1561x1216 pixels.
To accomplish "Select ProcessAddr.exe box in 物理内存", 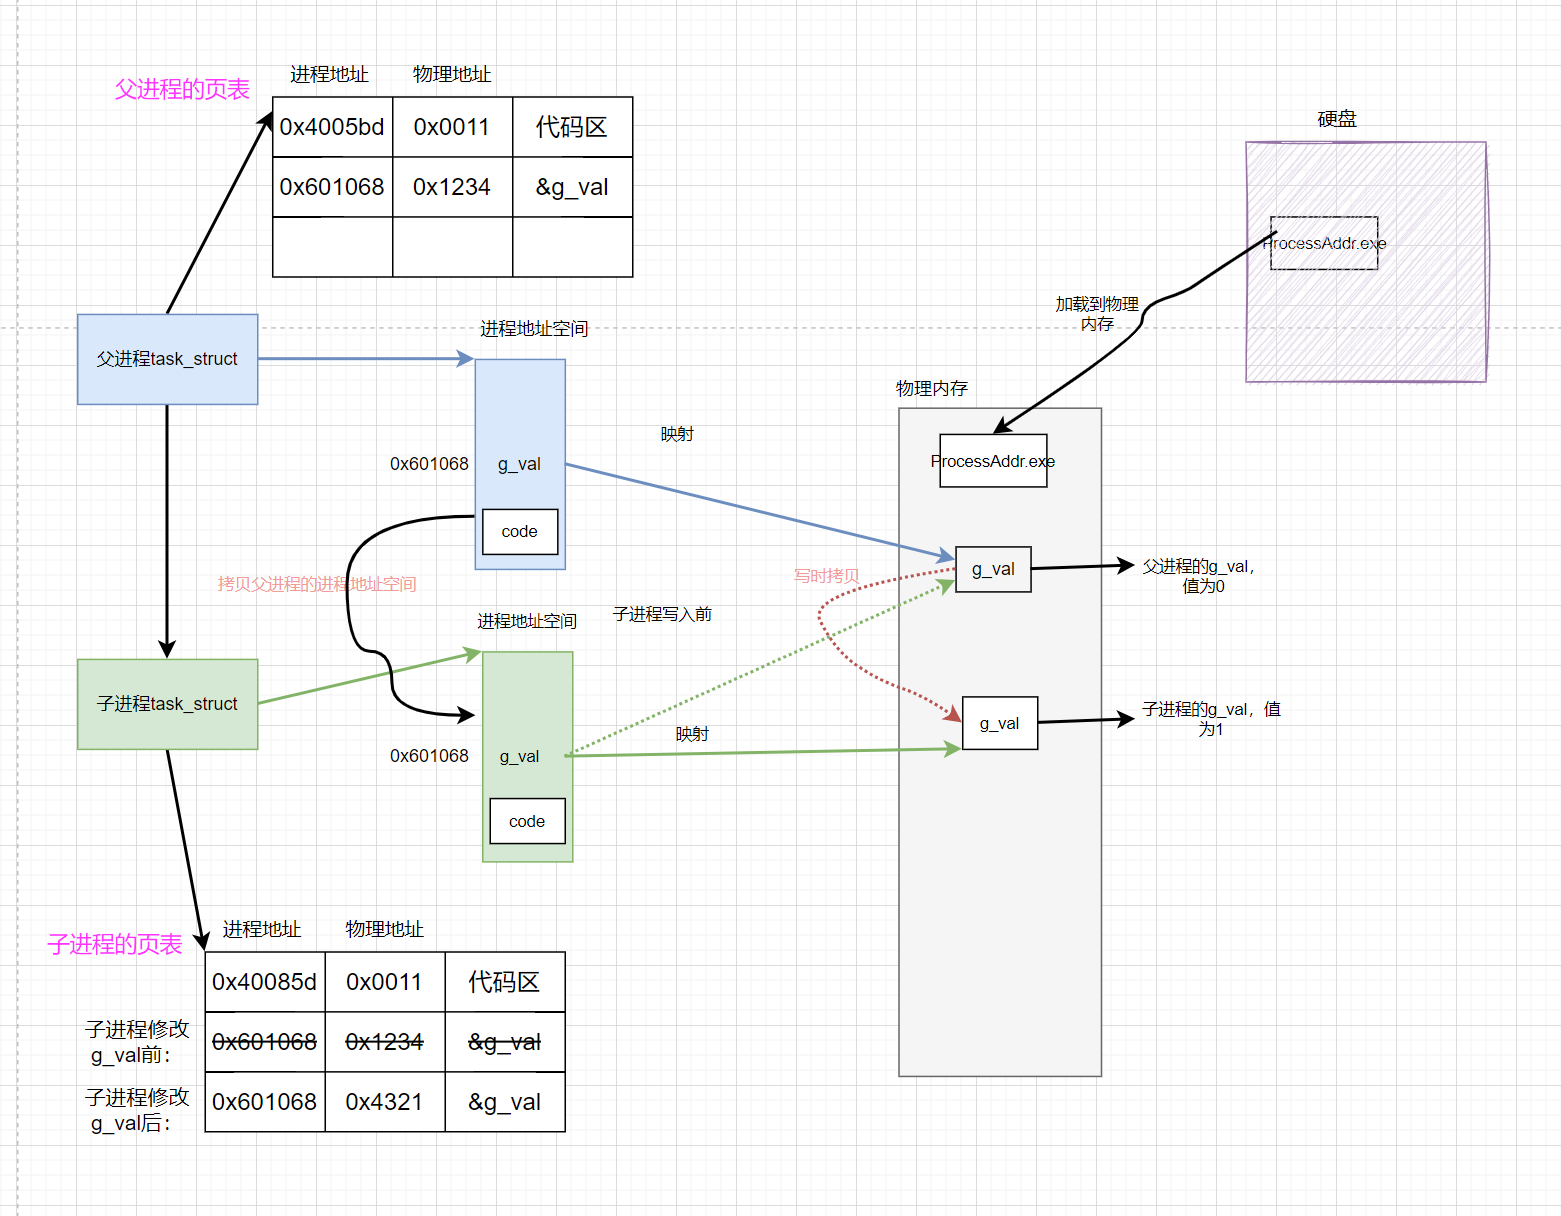I will [x=993, y=461].
